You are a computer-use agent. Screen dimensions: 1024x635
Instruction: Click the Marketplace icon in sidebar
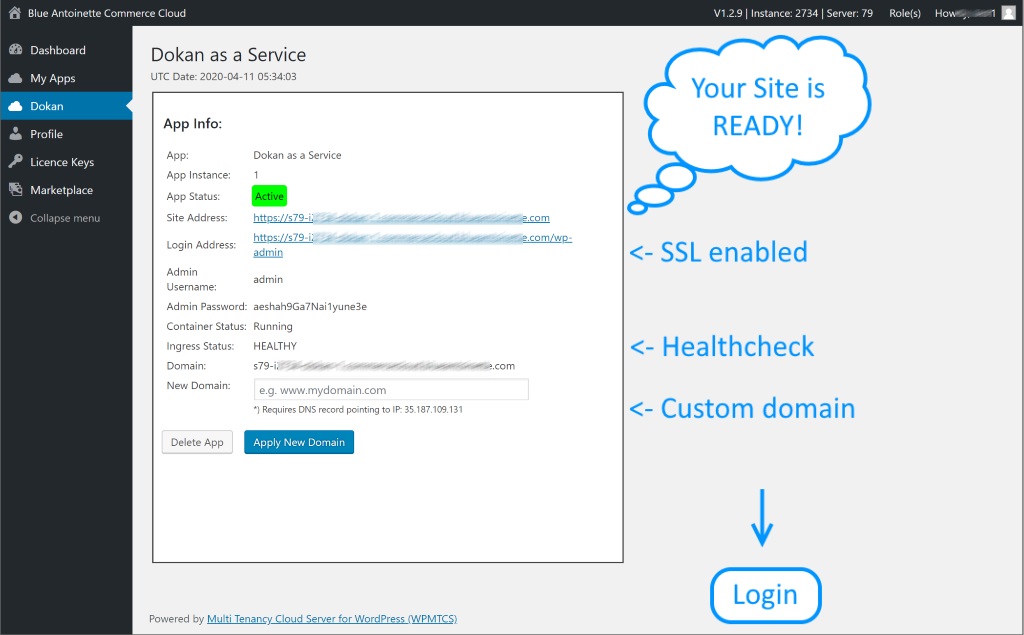click(16, 189)
